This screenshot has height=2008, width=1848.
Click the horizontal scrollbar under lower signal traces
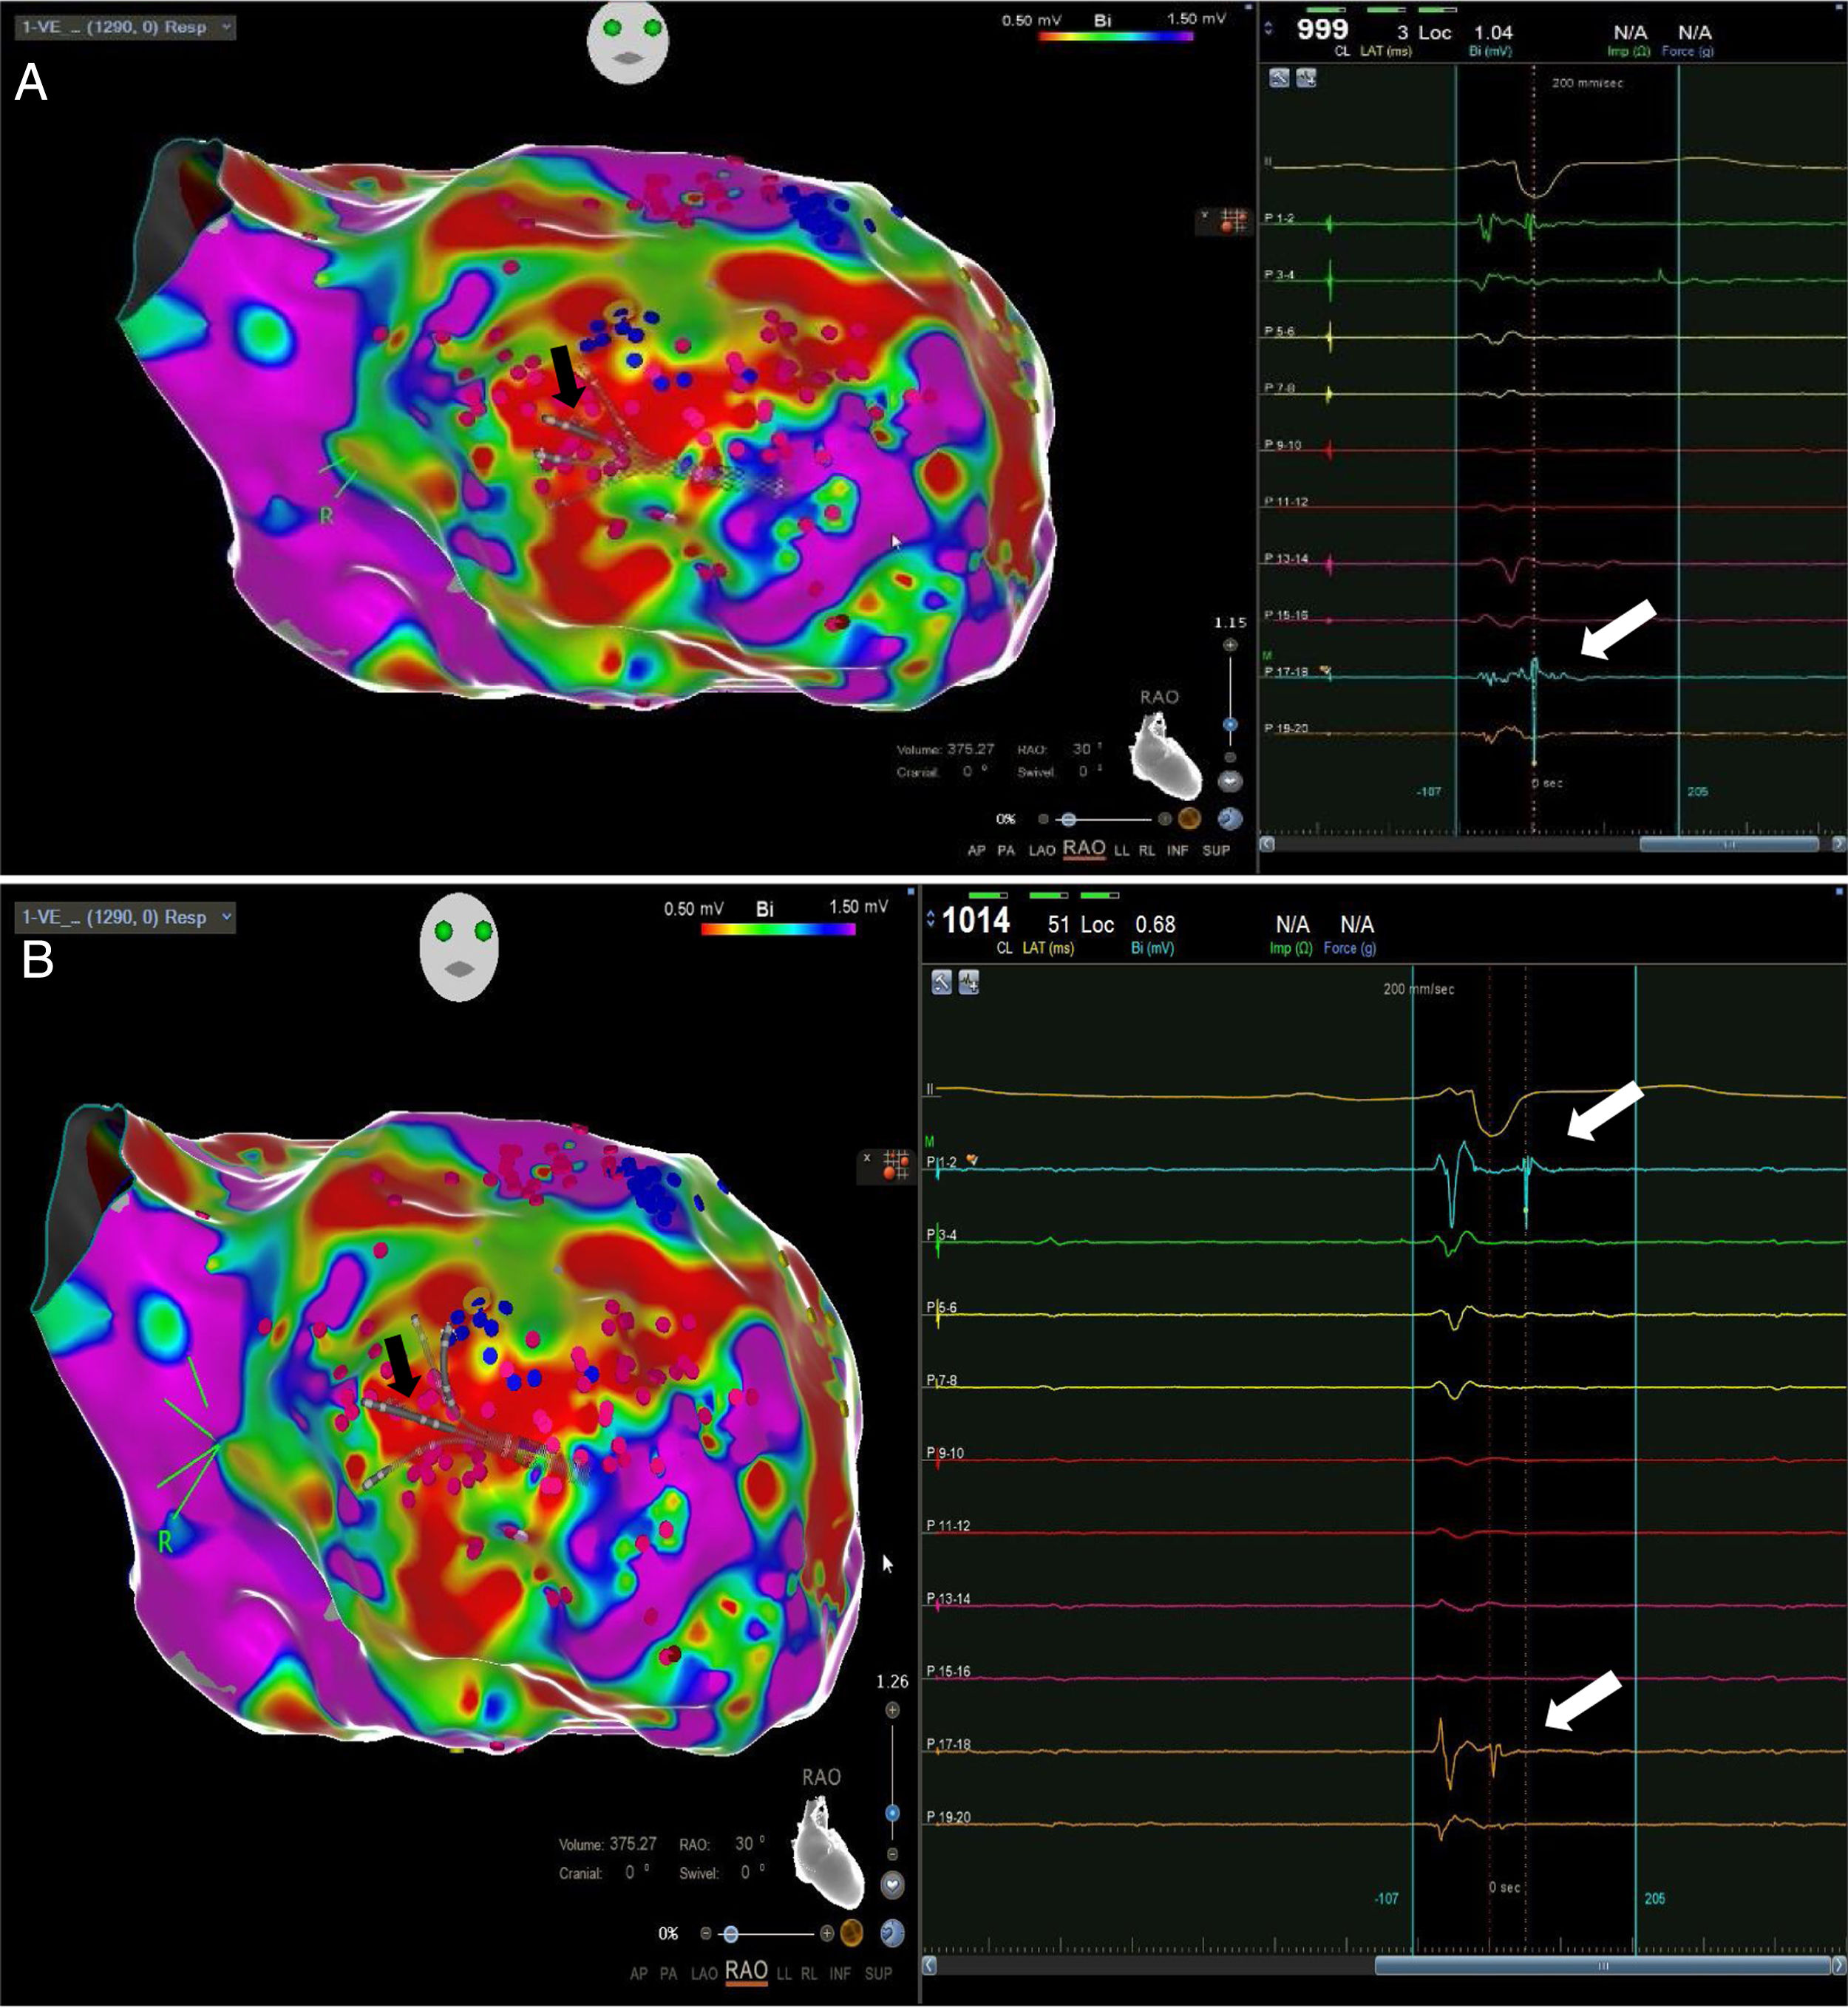[x=1602, y=1965]
